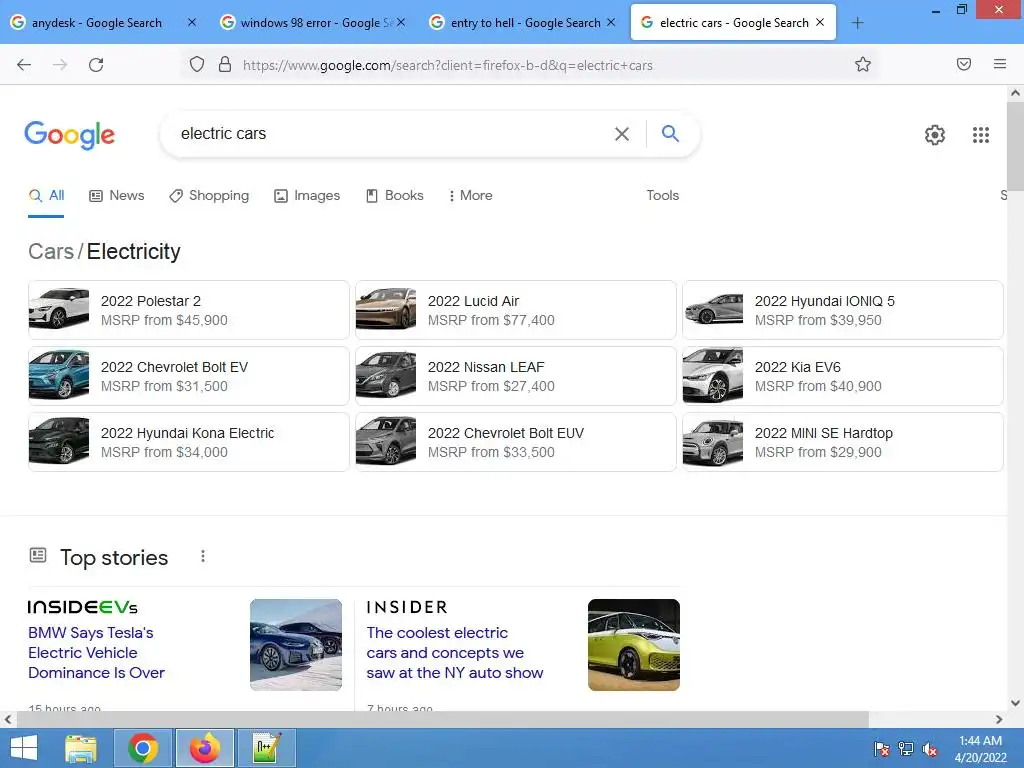Open search Tools options
Screen dimensions: 1024x768
coord(663,195)
